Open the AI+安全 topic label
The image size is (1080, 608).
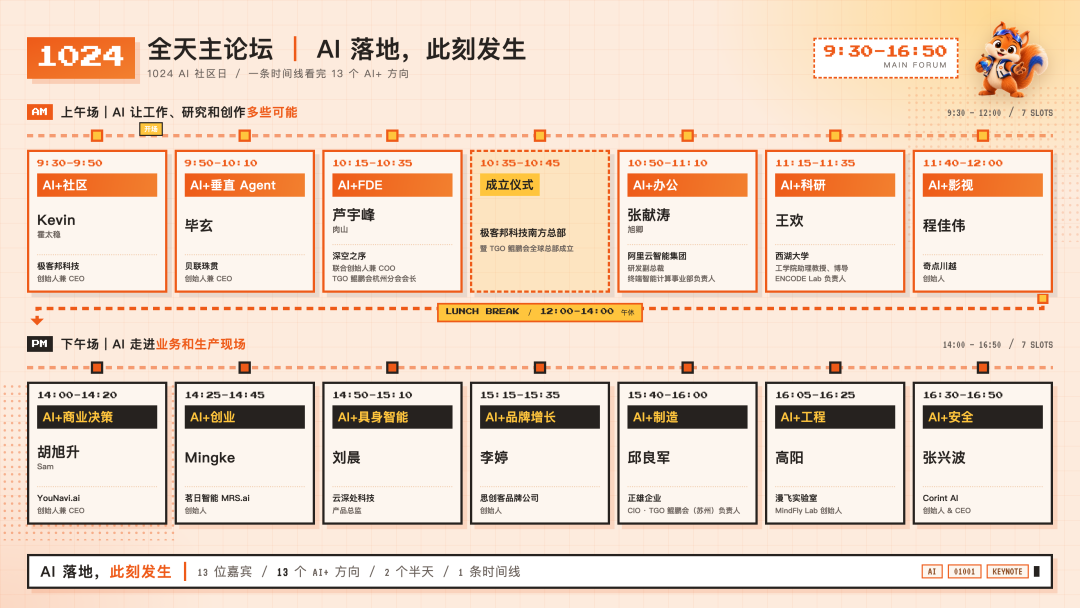coord(983,417)
